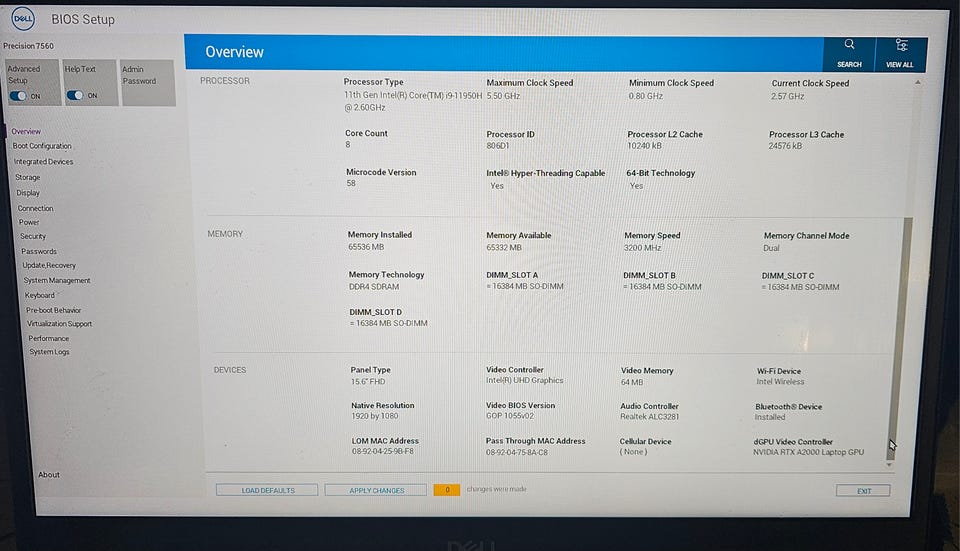The image size is (960, 551).
Task: Click the Processor L3 Cache 24576 kB value
Action: (785, 146)
